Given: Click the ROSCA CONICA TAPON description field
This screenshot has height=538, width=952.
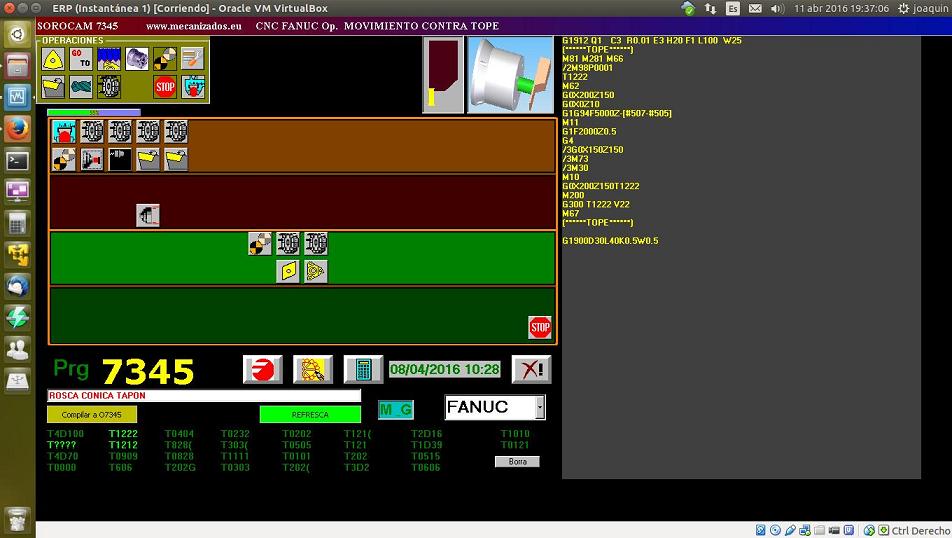Looking at the screenshot, I should [x=204, y=396].
